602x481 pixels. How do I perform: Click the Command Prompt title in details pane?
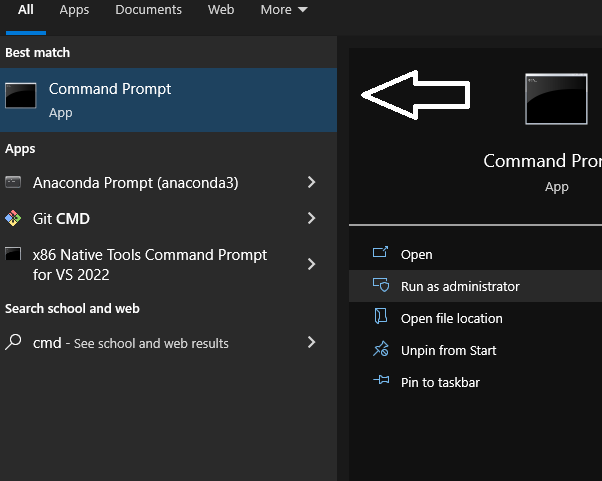[542, 160]
